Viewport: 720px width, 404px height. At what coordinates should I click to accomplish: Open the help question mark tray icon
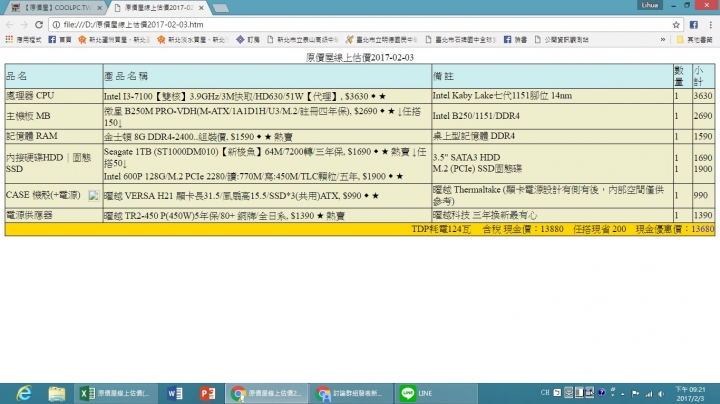coord(601,393)
